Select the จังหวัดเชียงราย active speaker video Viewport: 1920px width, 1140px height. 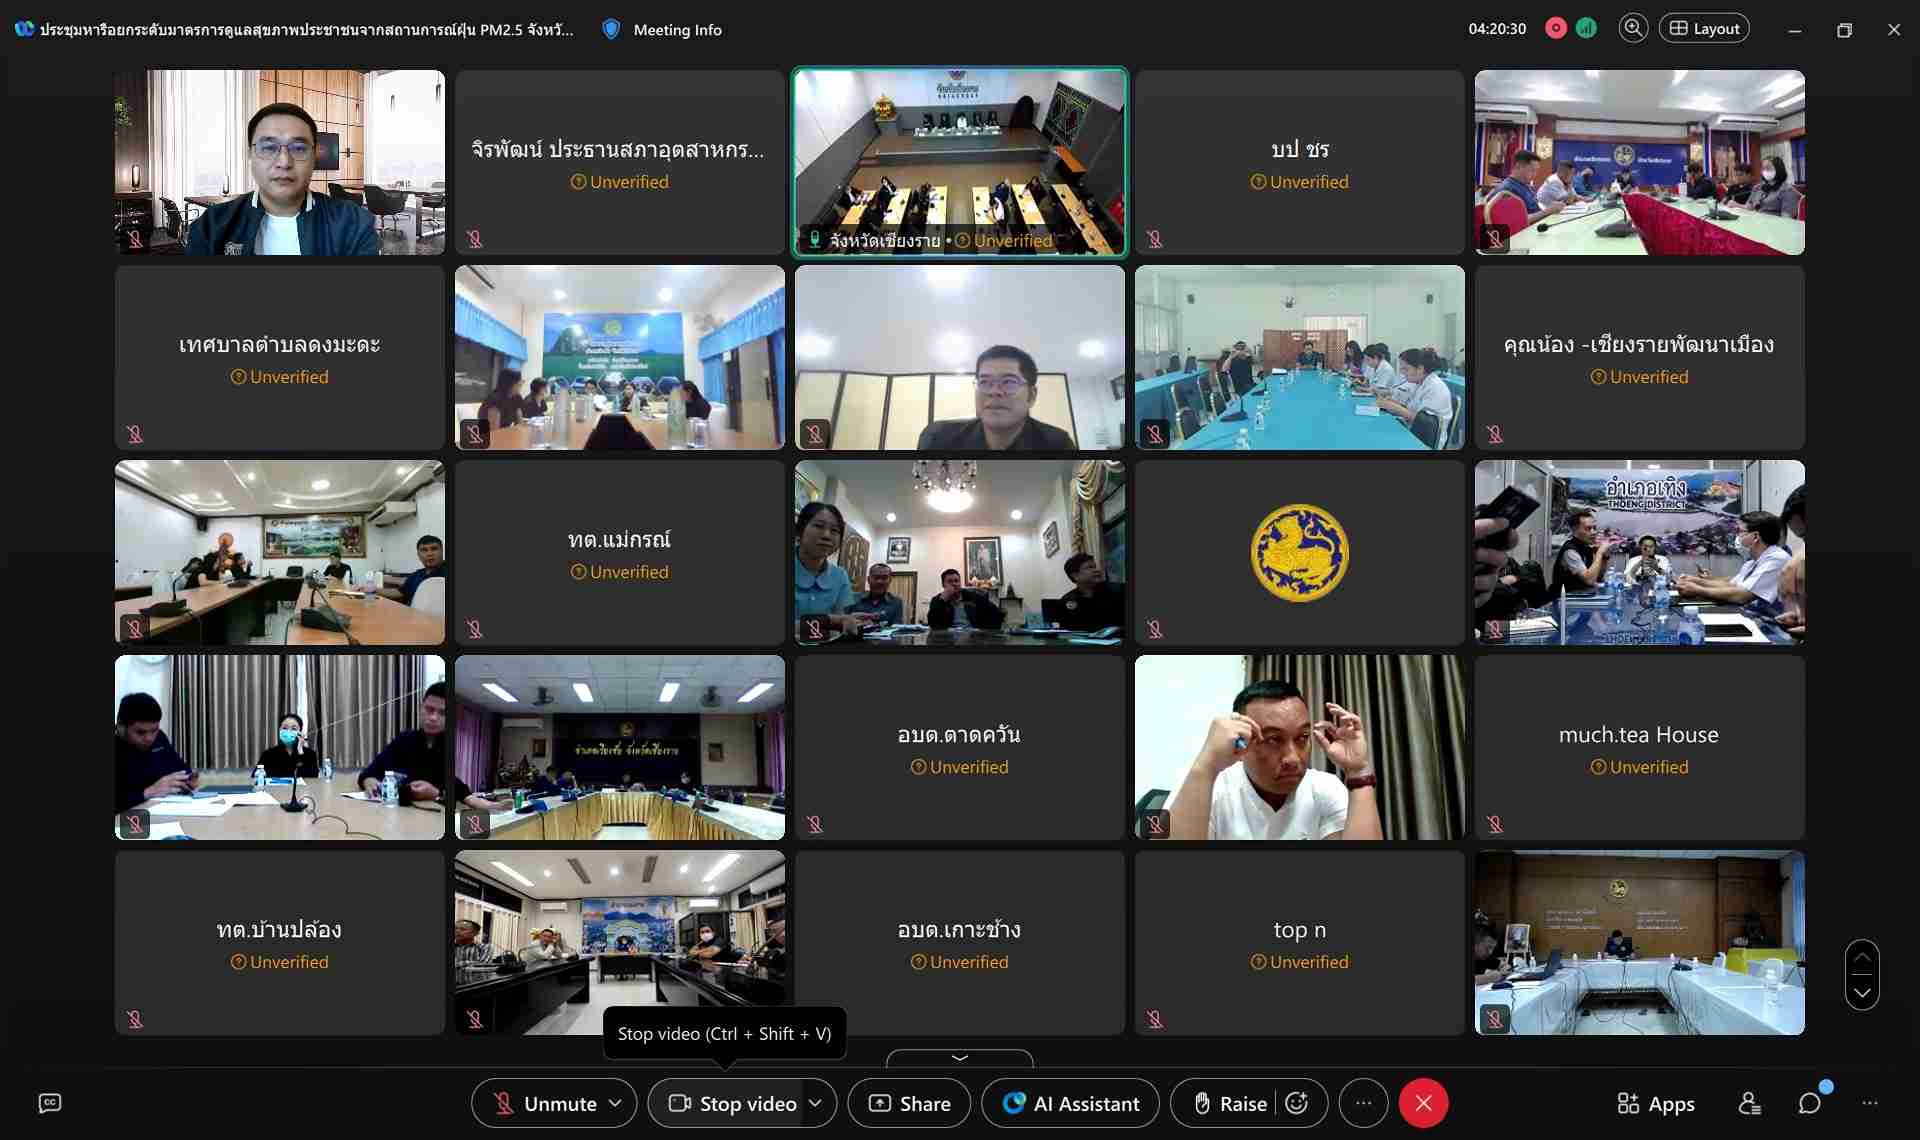(959, 162)
